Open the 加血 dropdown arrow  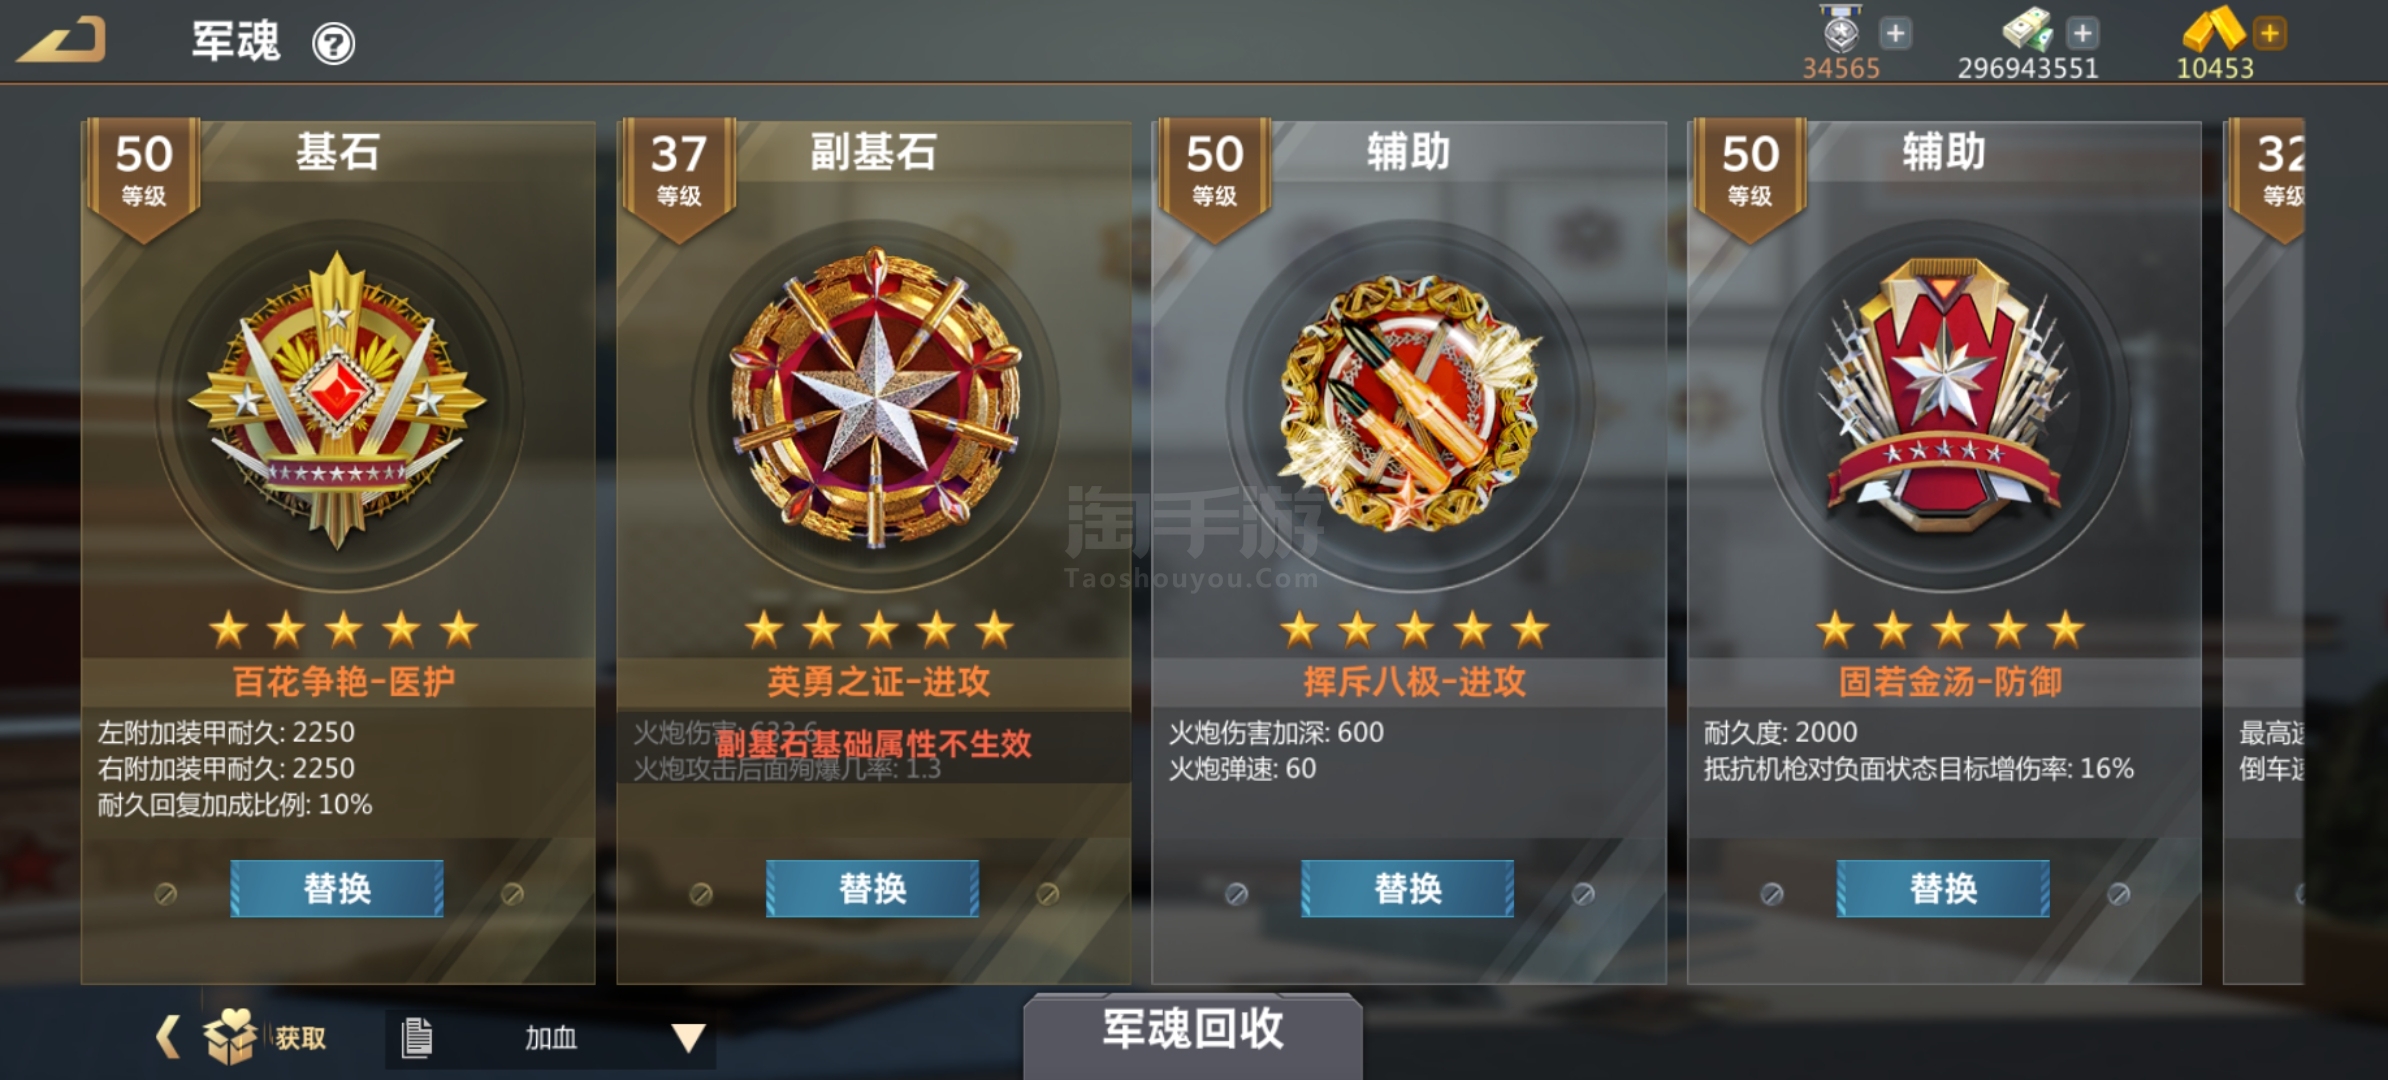(x=688, y=1038)
